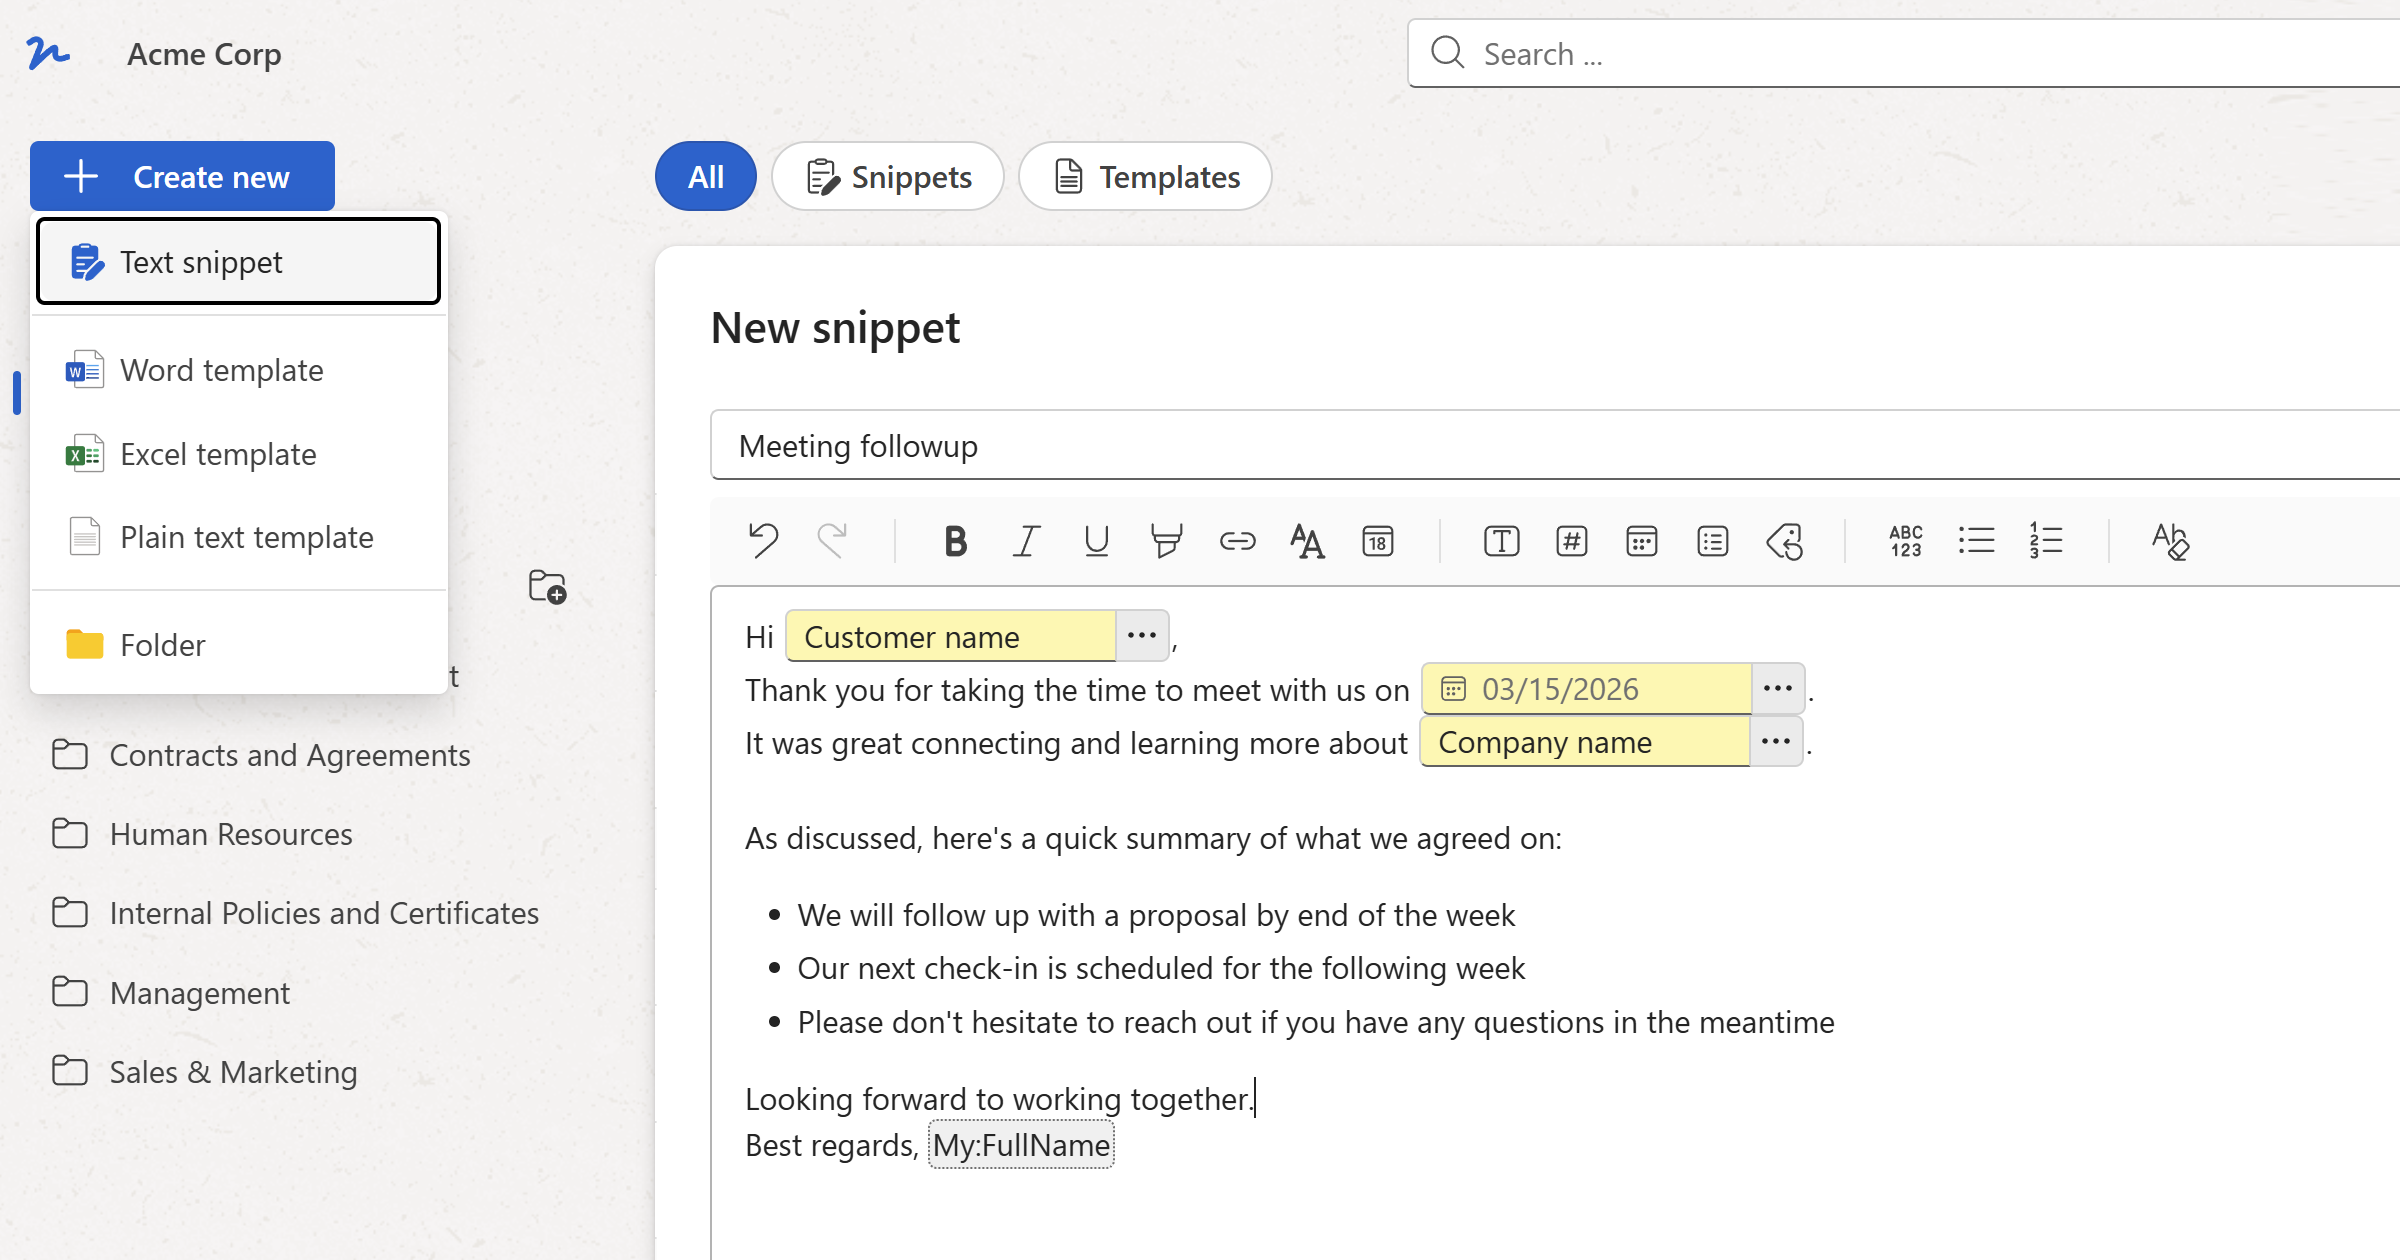Clear formatting with the eraser icon
Screen dimensions: 2400x1260
point(2170,541)
